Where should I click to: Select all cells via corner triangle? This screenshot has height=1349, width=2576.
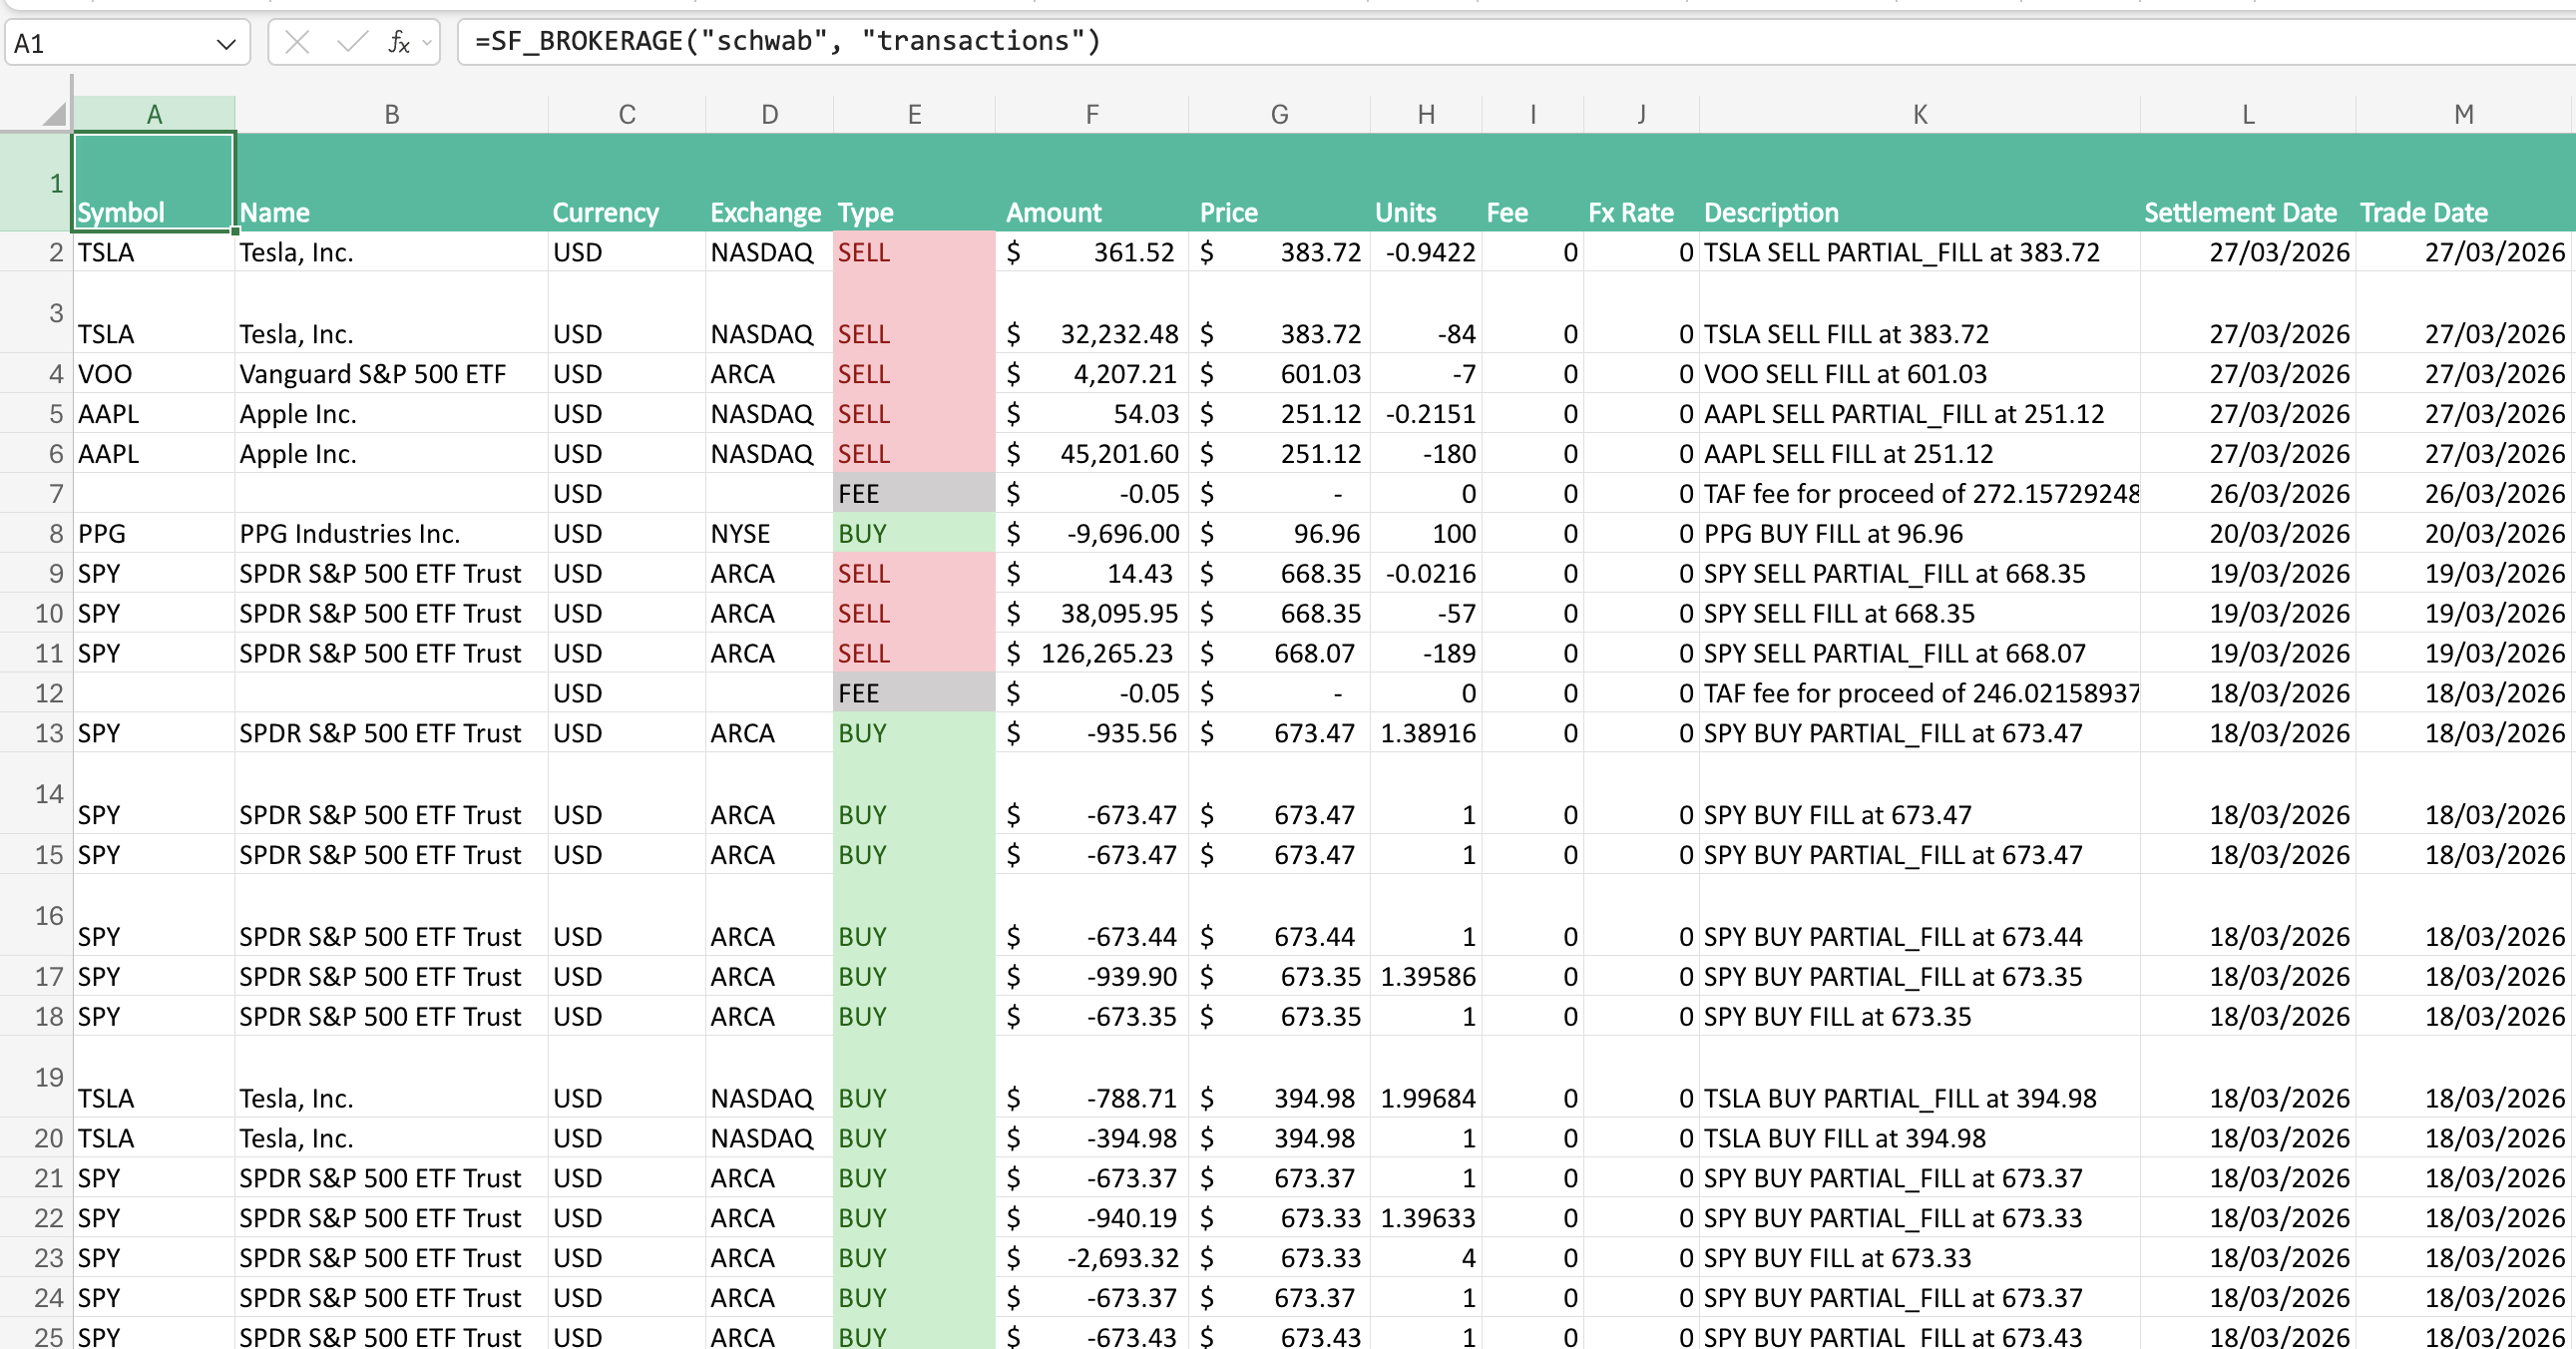55,114
